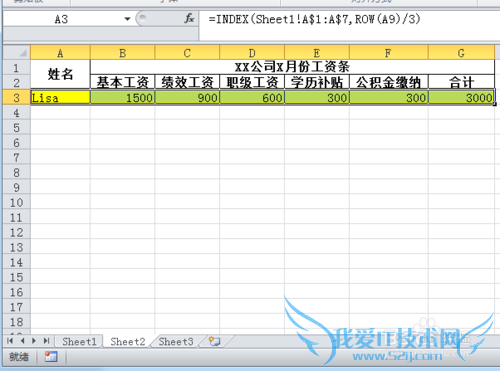Go to first sheet tab navigation arrow
This screenshot has width=500, height=371.
(x=10, y=341)
